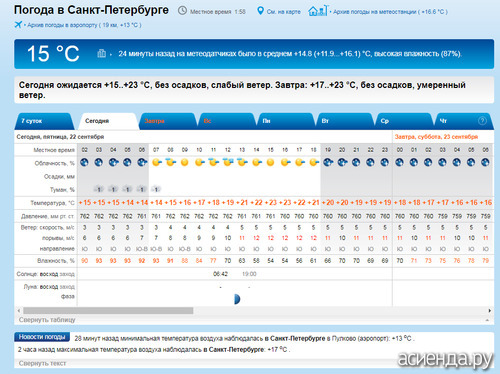Click the local time clock icon
Viewport: 500px width, 374px height.
click(182, 11)
